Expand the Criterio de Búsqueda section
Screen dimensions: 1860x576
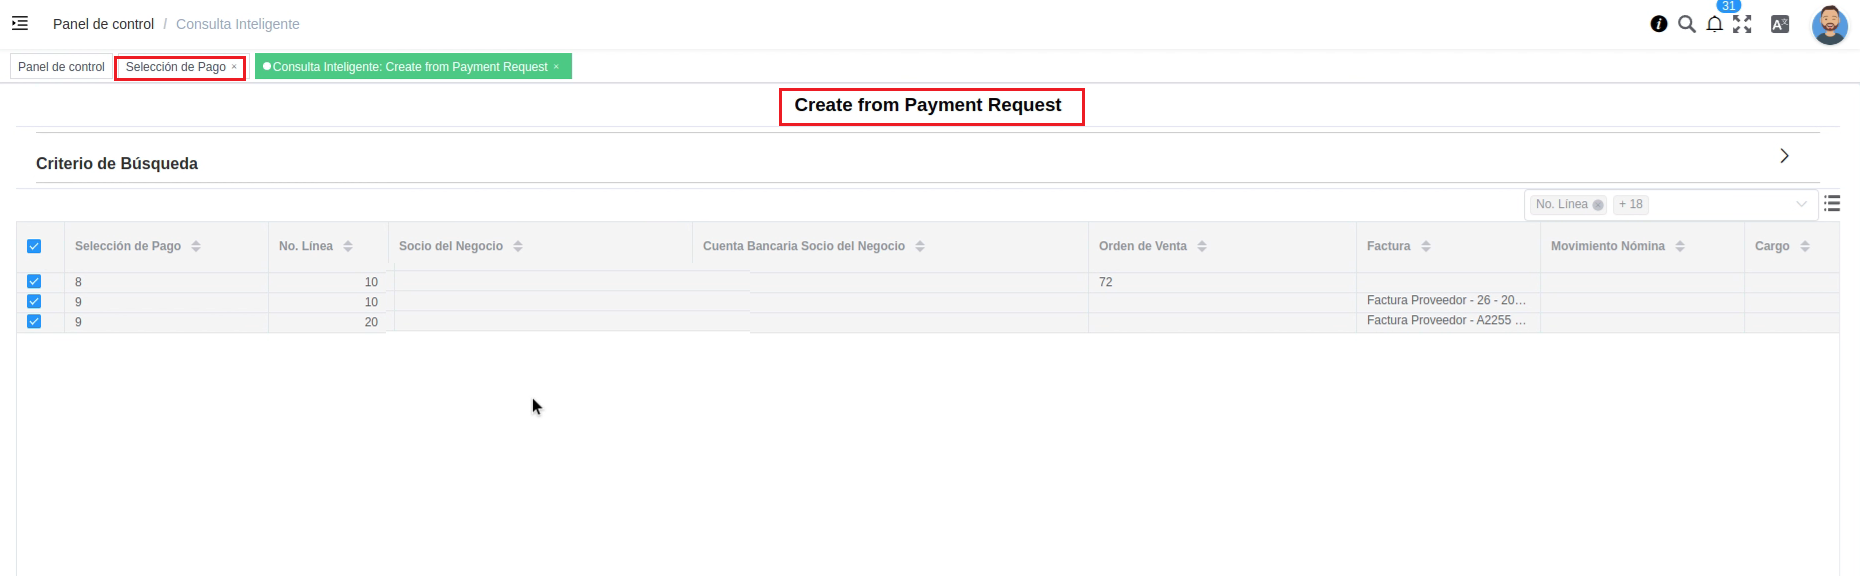[x=1784, y=156]
